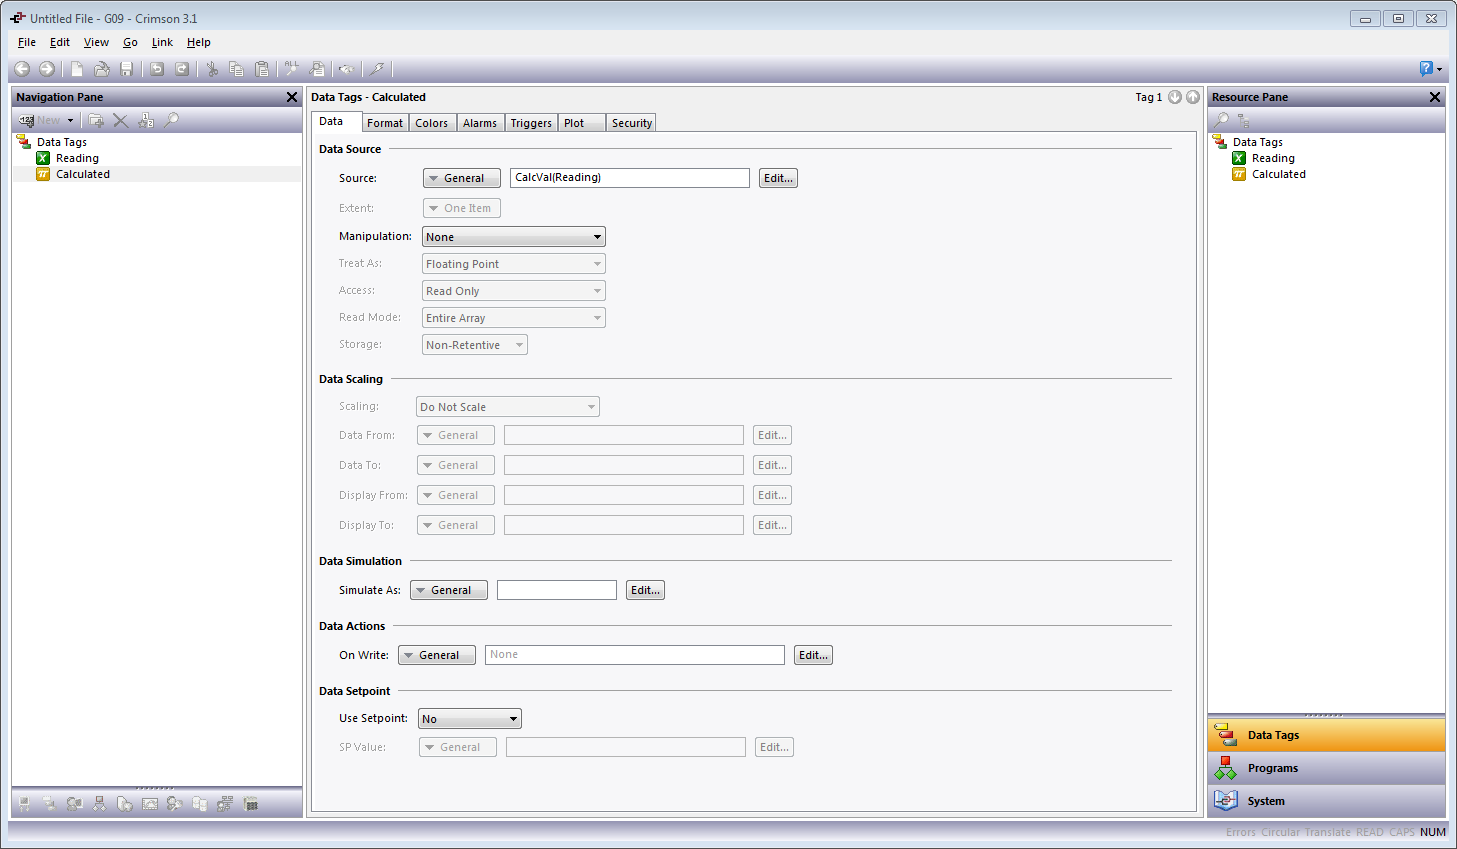Click the Simulate As input field
The width and height of the screenshot is (1457, 849).
tap(557, 590)
